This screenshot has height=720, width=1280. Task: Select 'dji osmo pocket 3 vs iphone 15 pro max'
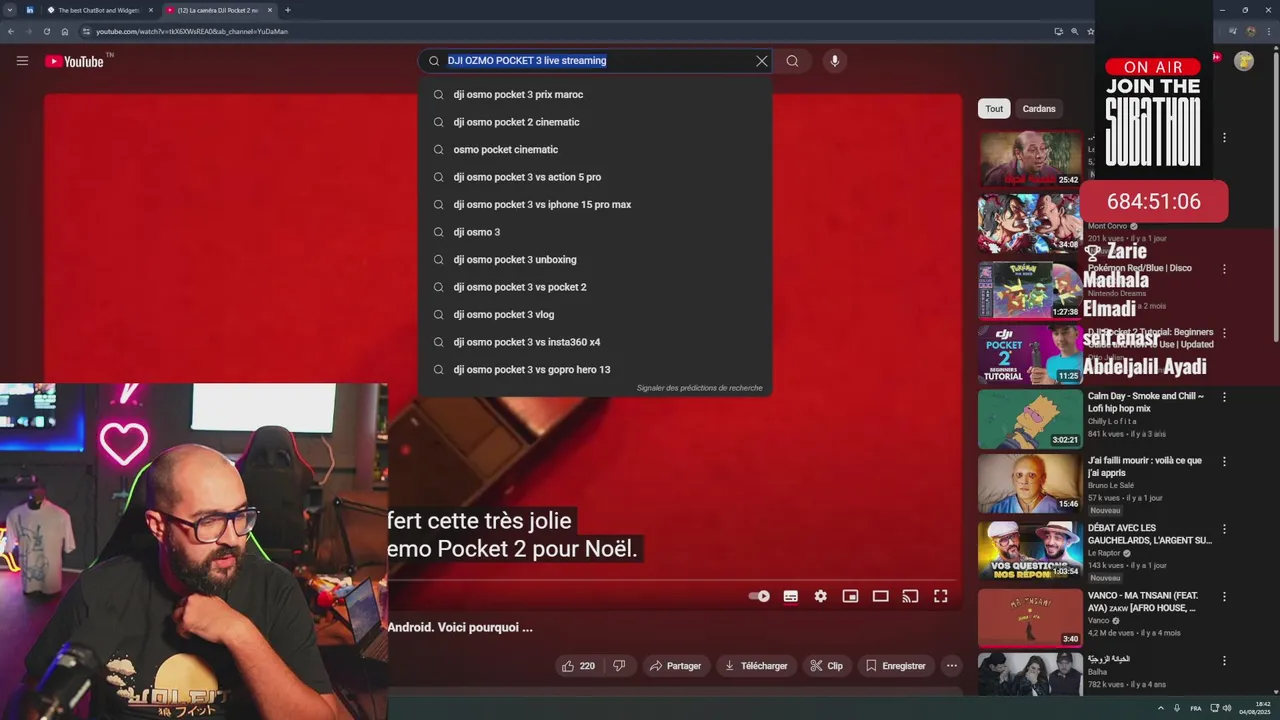595,205
